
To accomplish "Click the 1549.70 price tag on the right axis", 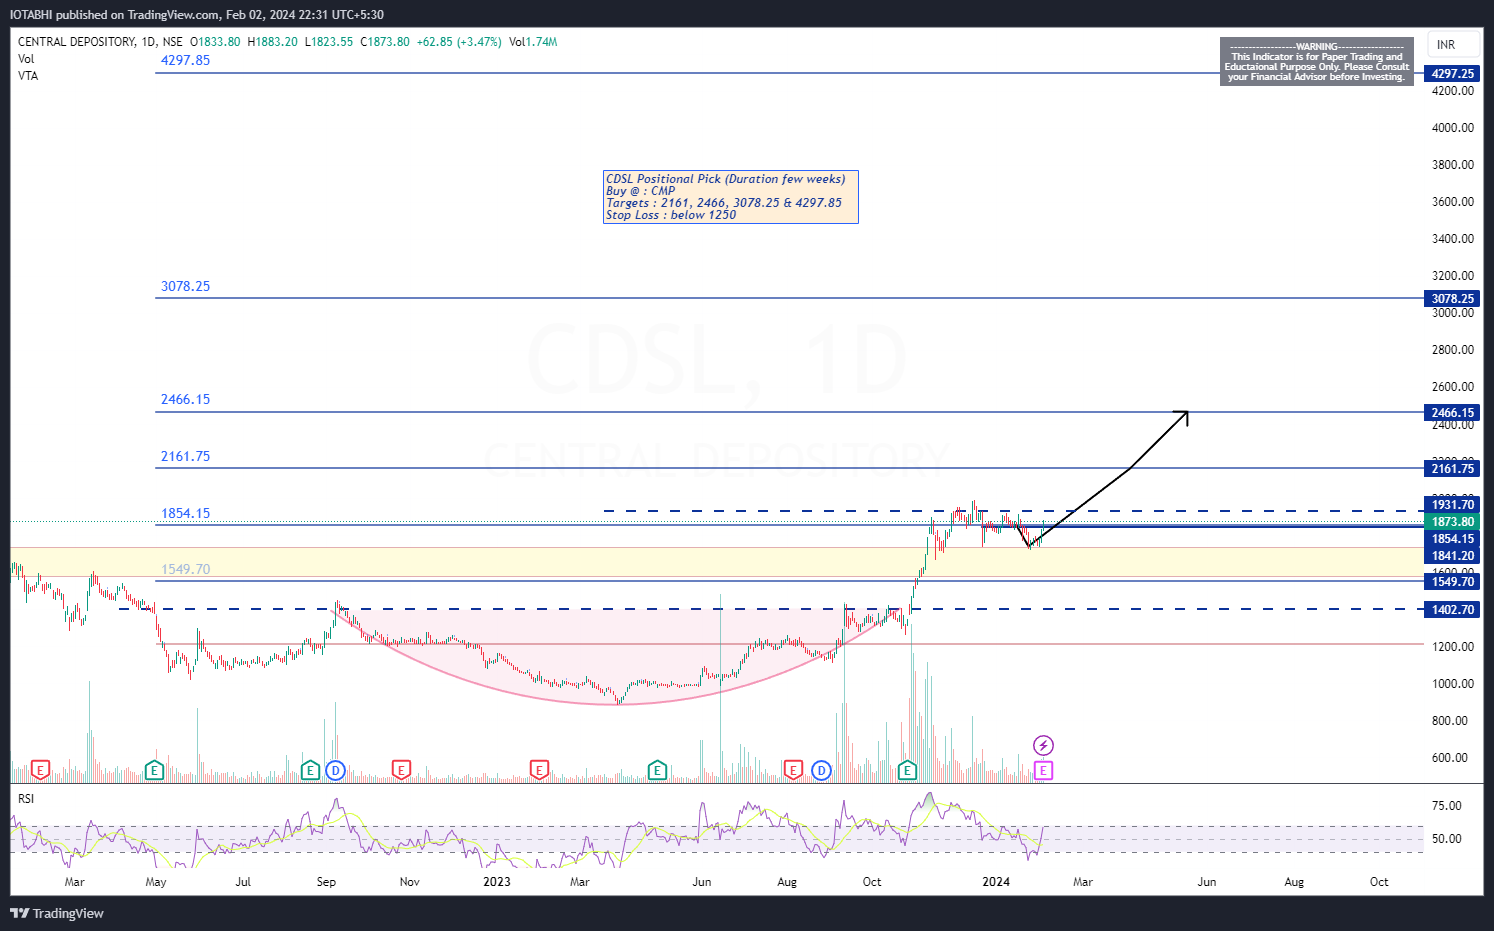I will click(1452, 582).
